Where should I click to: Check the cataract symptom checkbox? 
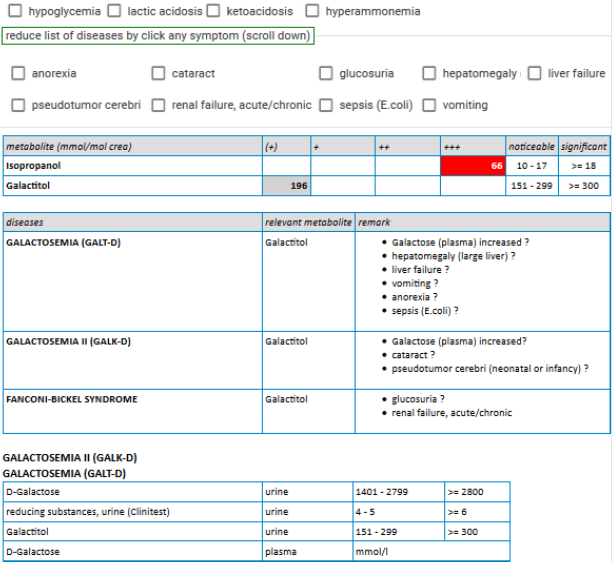[158, 73]
